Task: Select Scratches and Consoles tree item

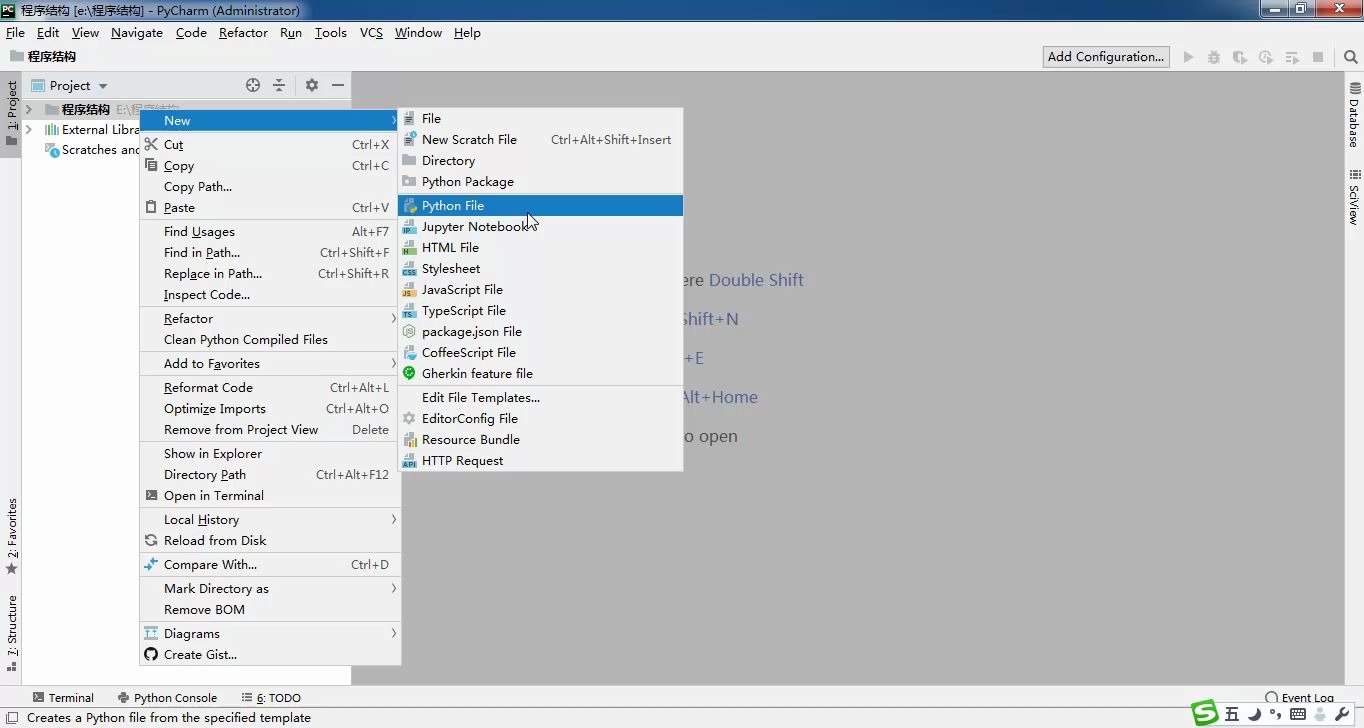Action: click(x=92, y=149)
